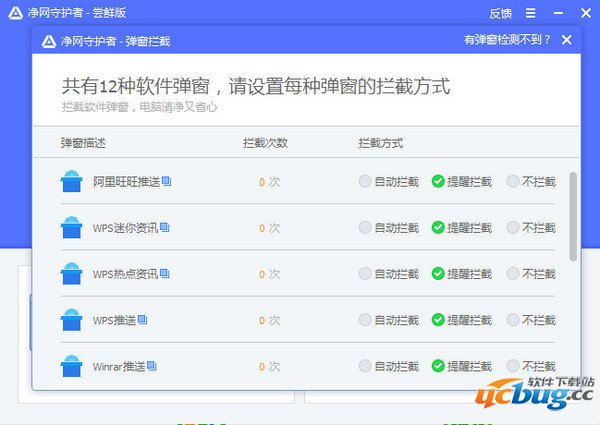Click the 有弹窗检测不到？ link
600x425 pixels.
click(507, 39)
